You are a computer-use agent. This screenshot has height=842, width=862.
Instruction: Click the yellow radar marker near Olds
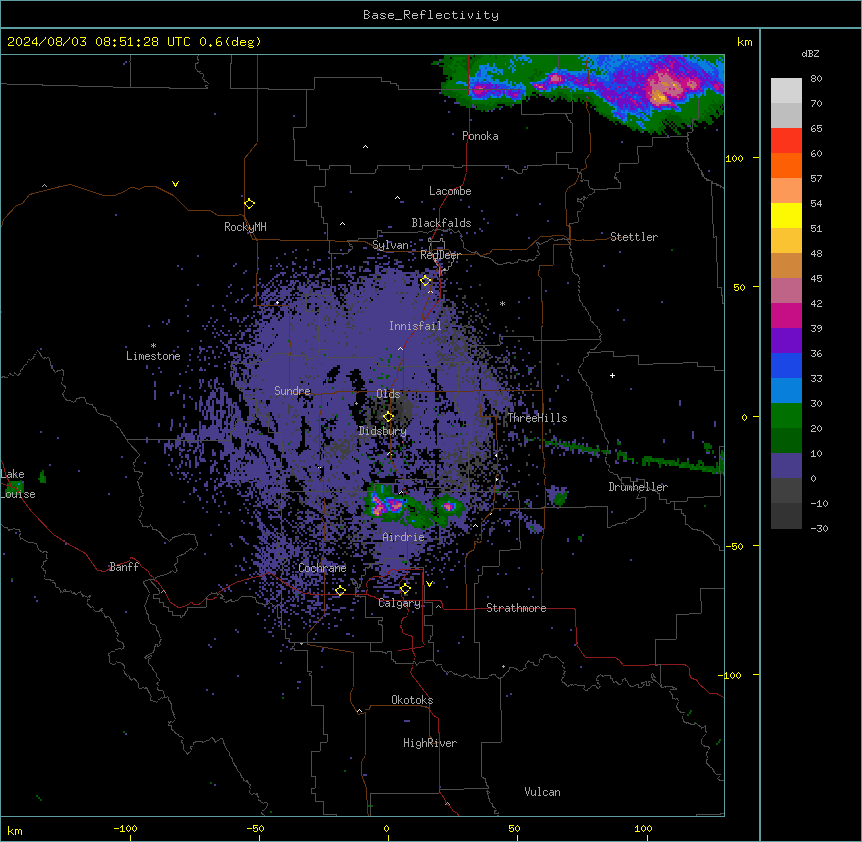(388, 416)
